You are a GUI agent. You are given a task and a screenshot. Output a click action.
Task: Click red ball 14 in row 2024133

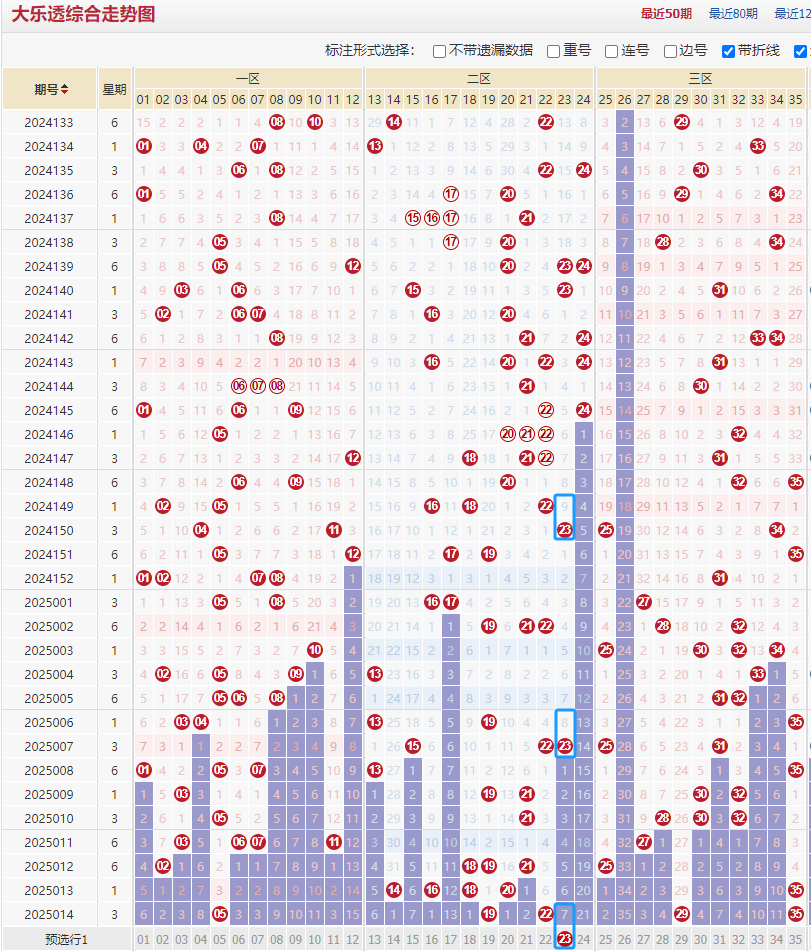[394, 122]
